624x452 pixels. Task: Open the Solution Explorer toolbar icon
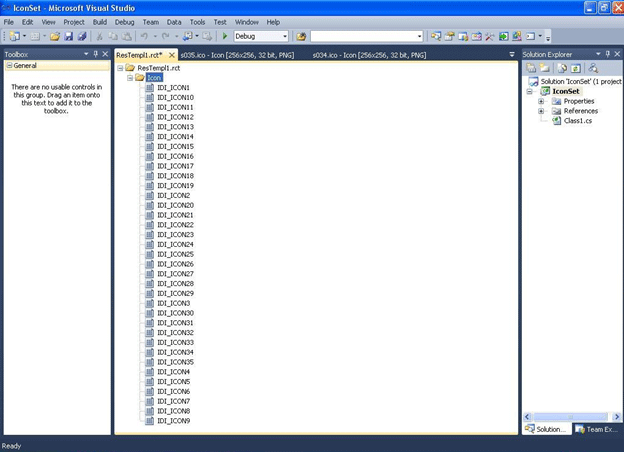(x=436, y=36)
